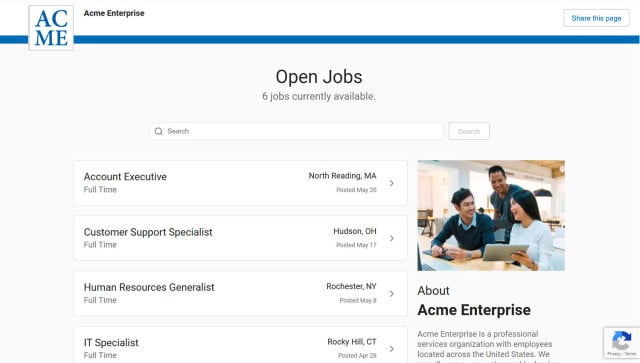The image size is (640, 363).
Task: Click the Open Jobs heading
Action: [319, 77]
